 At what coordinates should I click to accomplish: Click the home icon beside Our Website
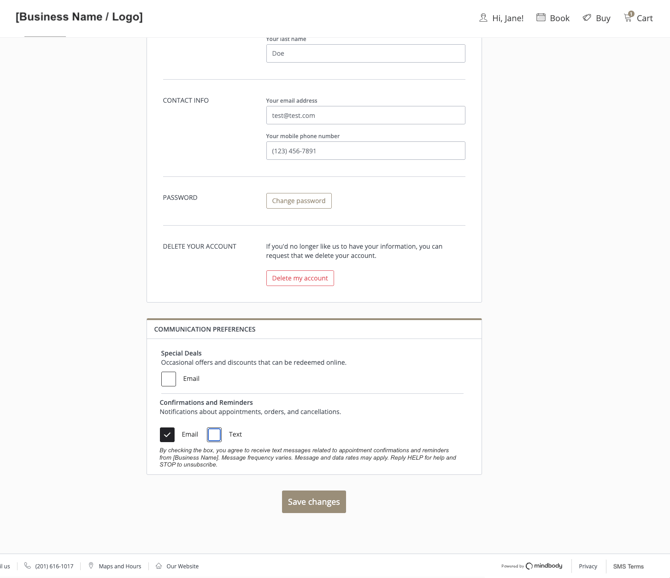pyautogui.click(x=159, y=566)
